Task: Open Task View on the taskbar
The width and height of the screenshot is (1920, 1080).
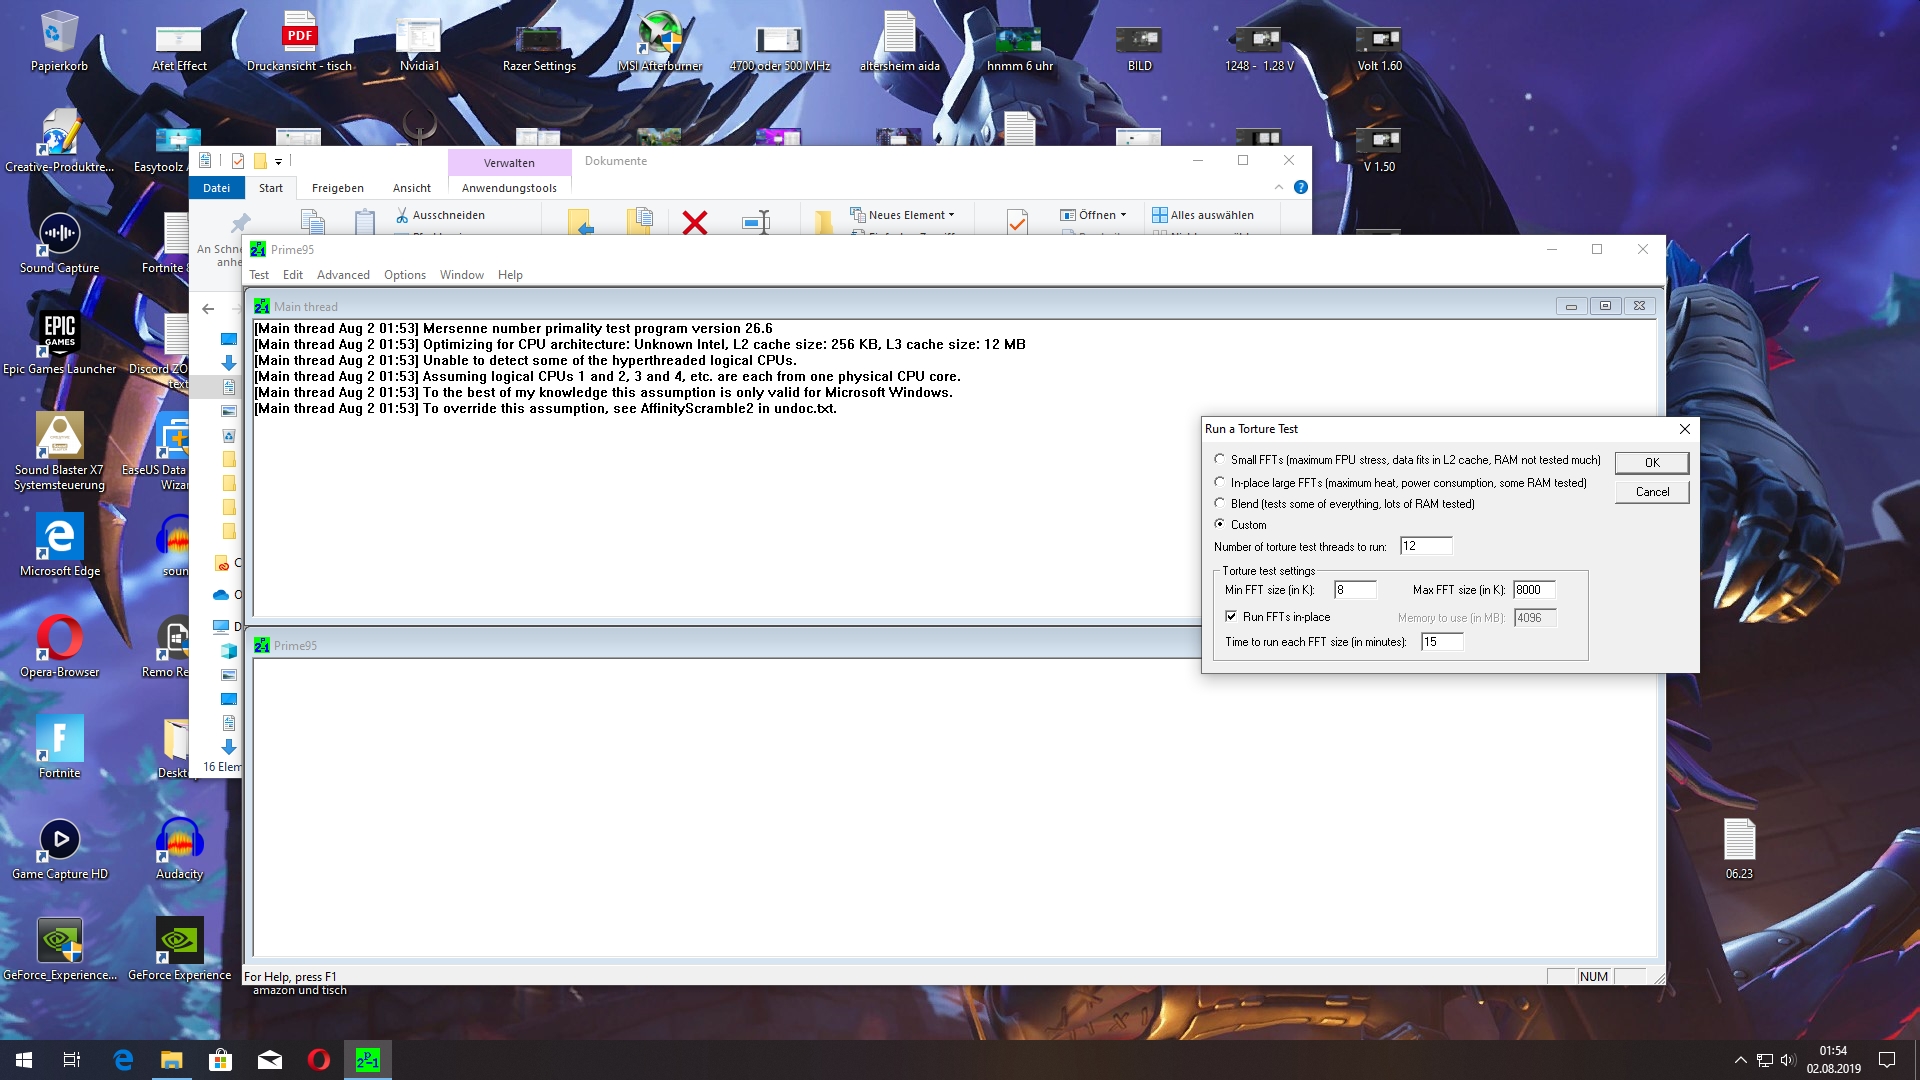Action: click(x=72, y=1060)
